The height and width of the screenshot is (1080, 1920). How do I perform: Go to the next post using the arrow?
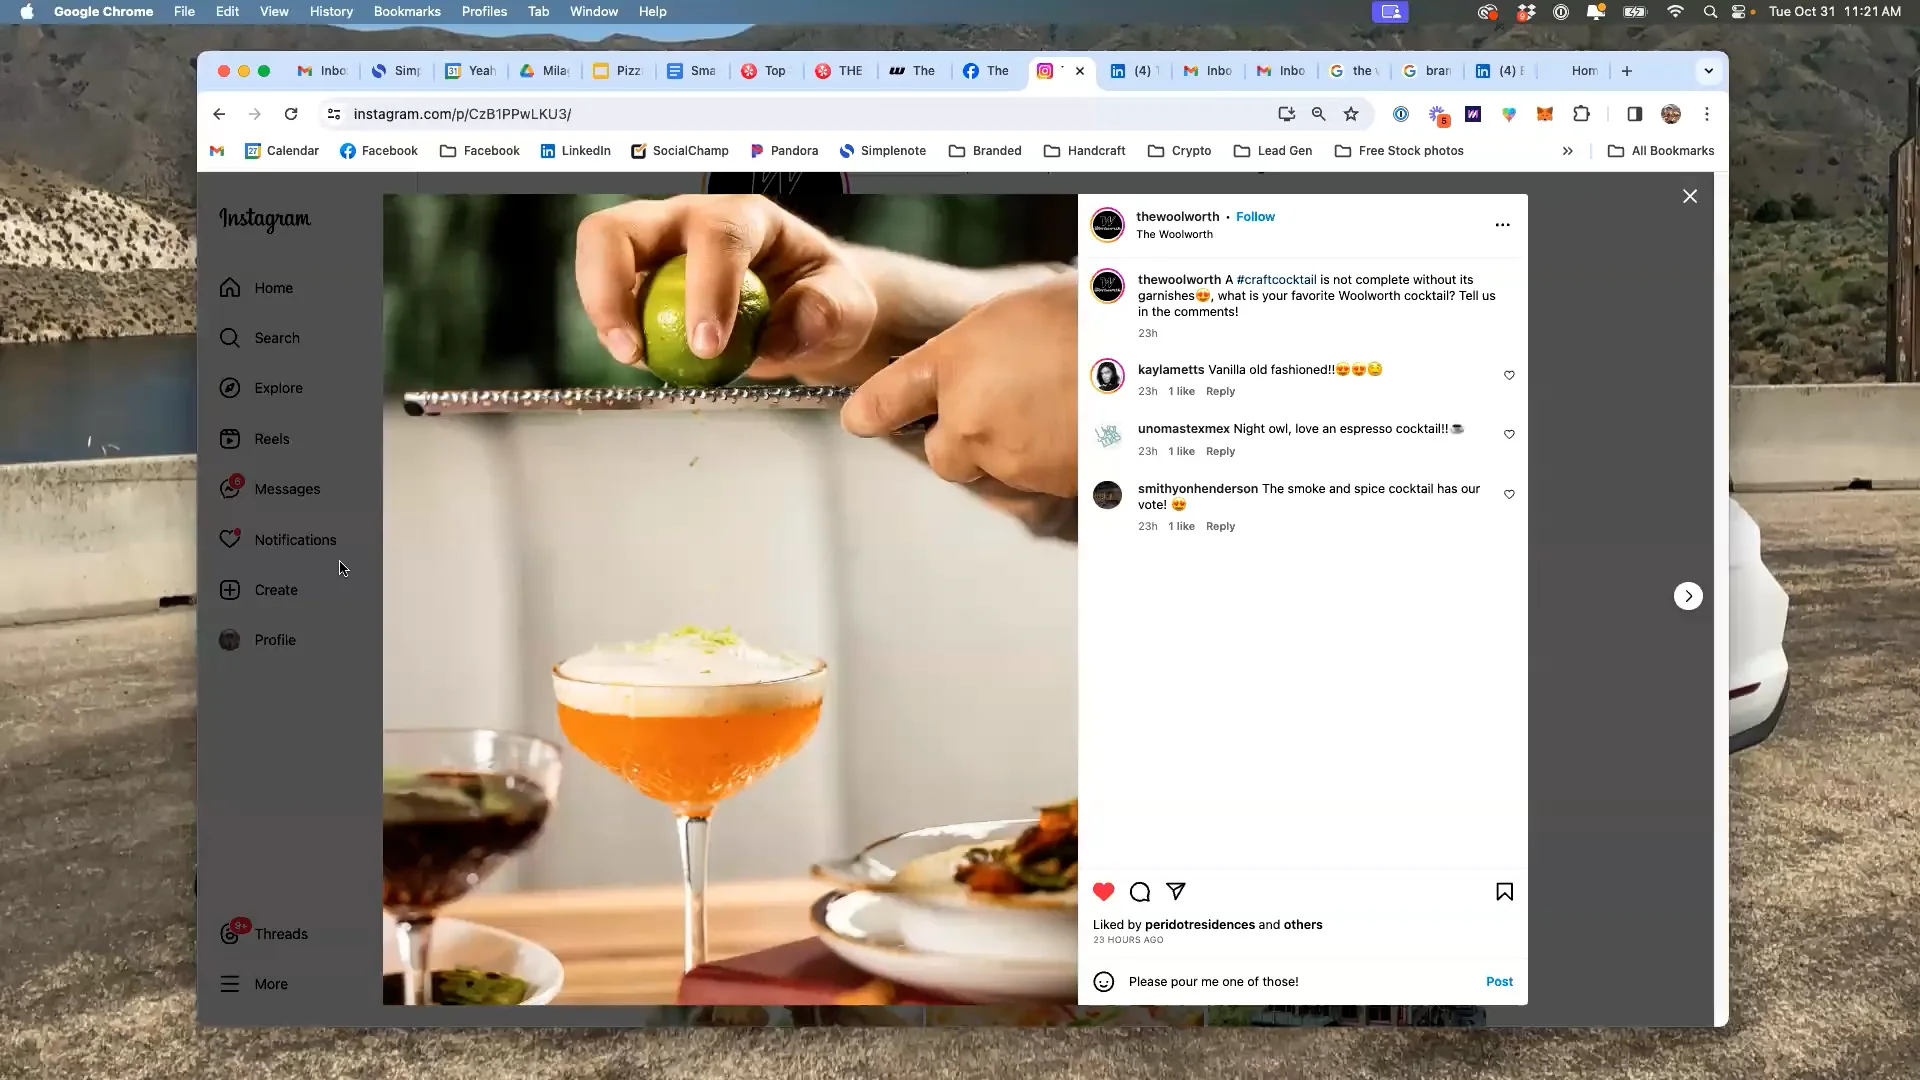click(1688, 596)
